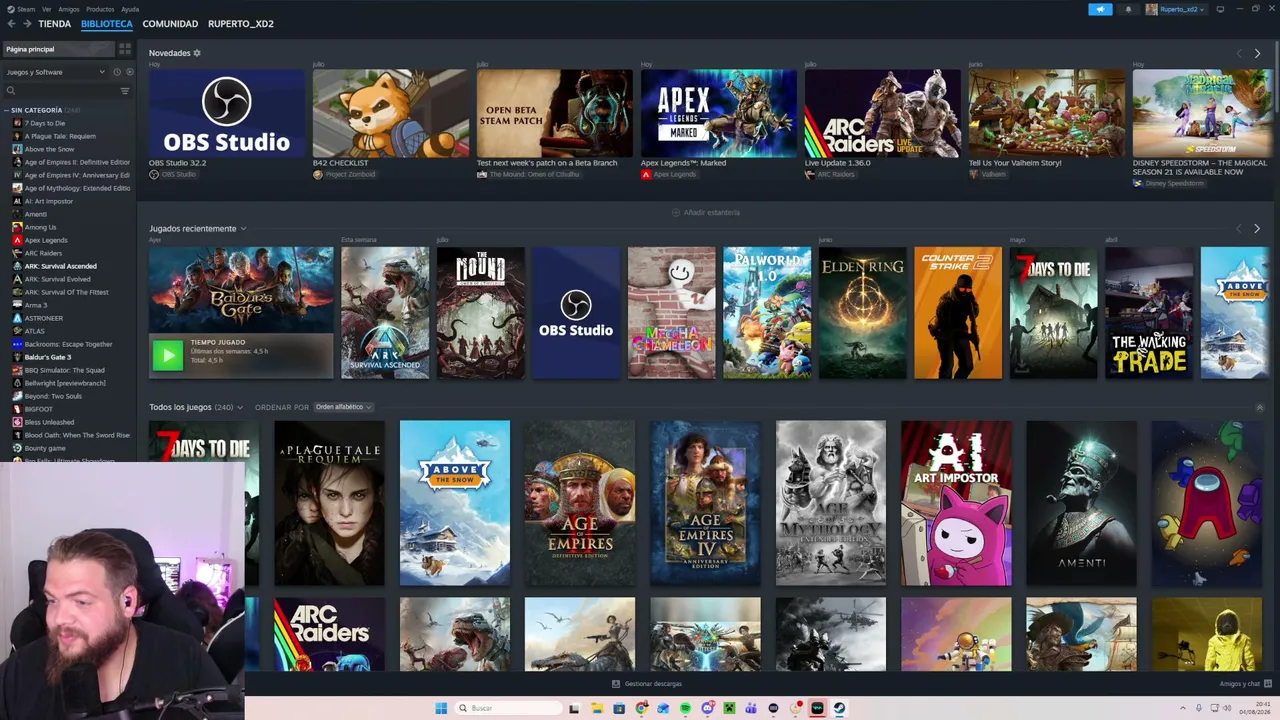Open AI Art Impostor game cover

956,503
